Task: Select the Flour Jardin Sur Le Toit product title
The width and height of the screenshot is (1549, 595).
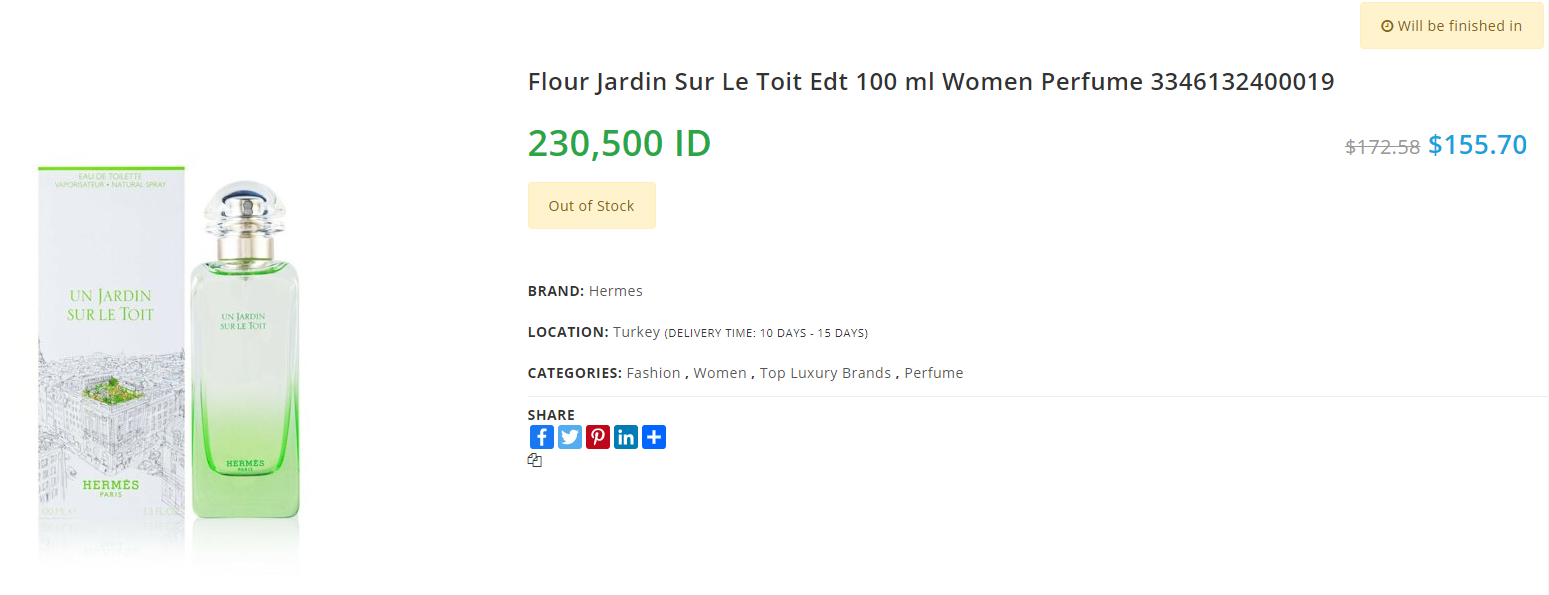Action: click(x=931, y=81)
